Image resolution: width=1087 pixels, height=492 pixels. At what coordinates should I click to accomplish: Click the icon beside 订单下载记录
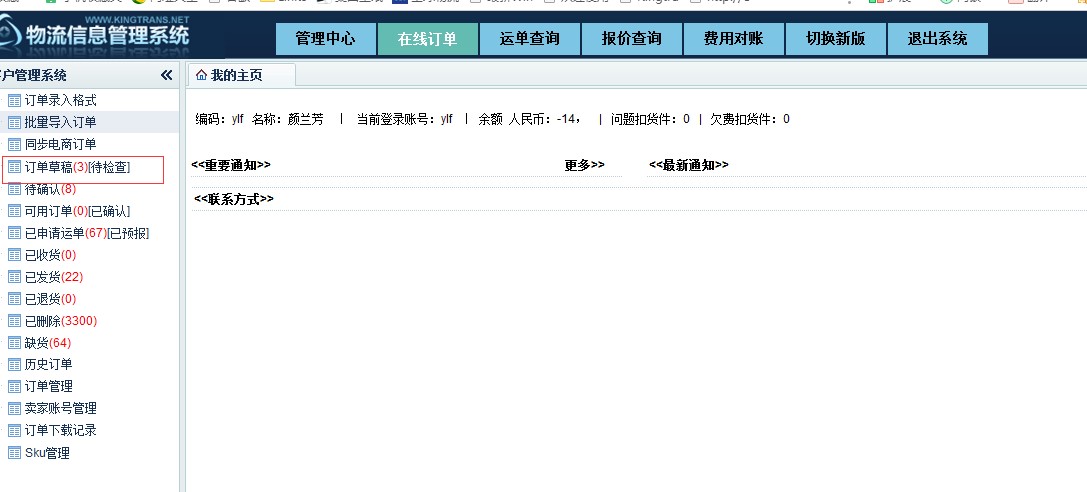coord(14,431)
